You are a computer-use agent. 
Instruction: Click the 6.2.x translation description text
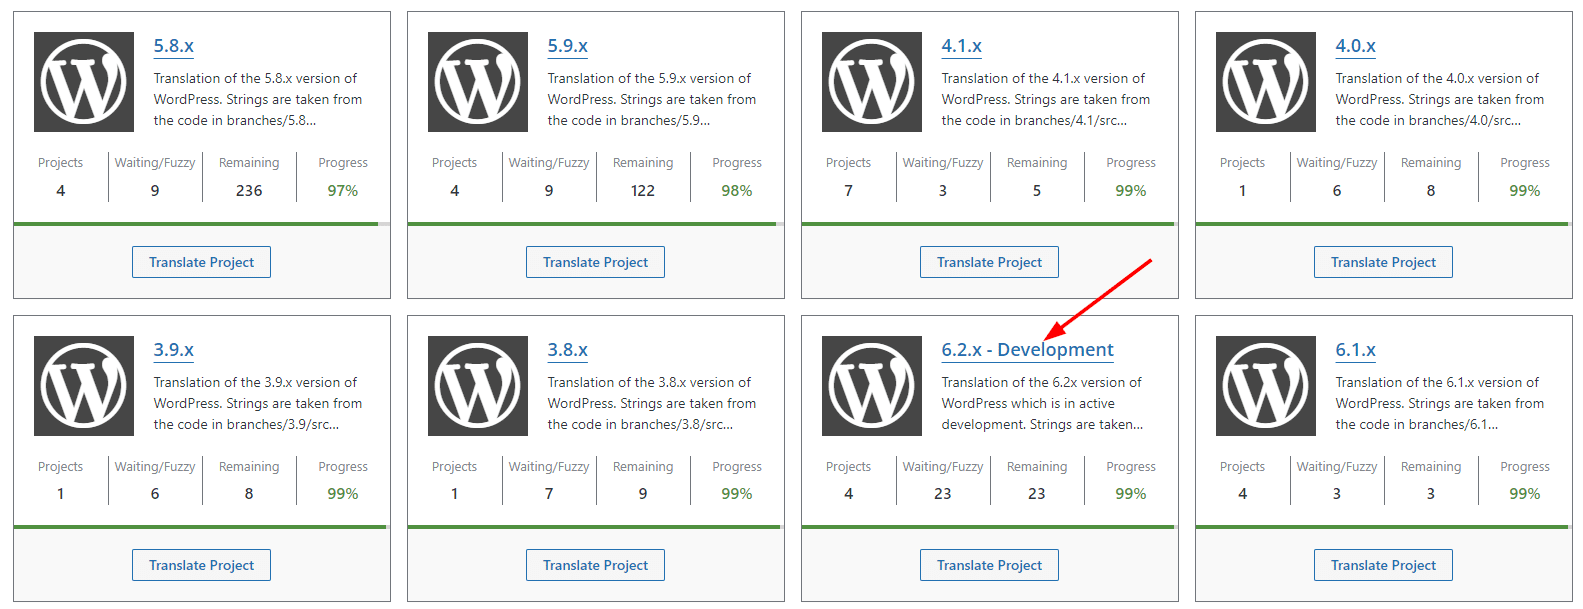point(1042,403)
